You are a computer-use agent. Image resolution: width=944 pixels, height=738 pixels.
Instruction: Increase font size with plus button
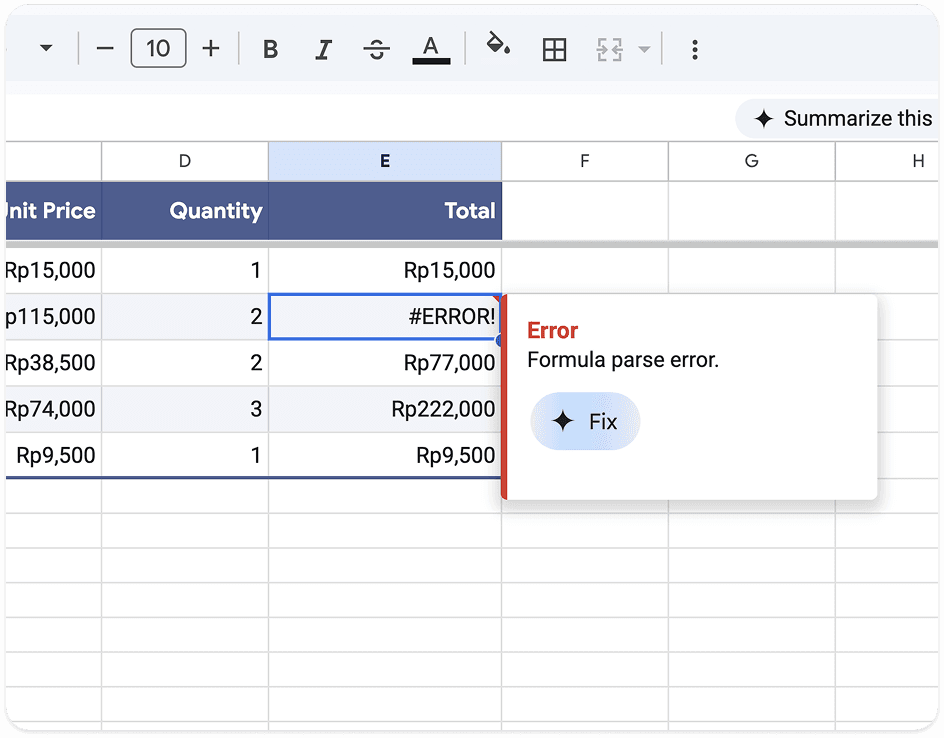pos(211,48)
